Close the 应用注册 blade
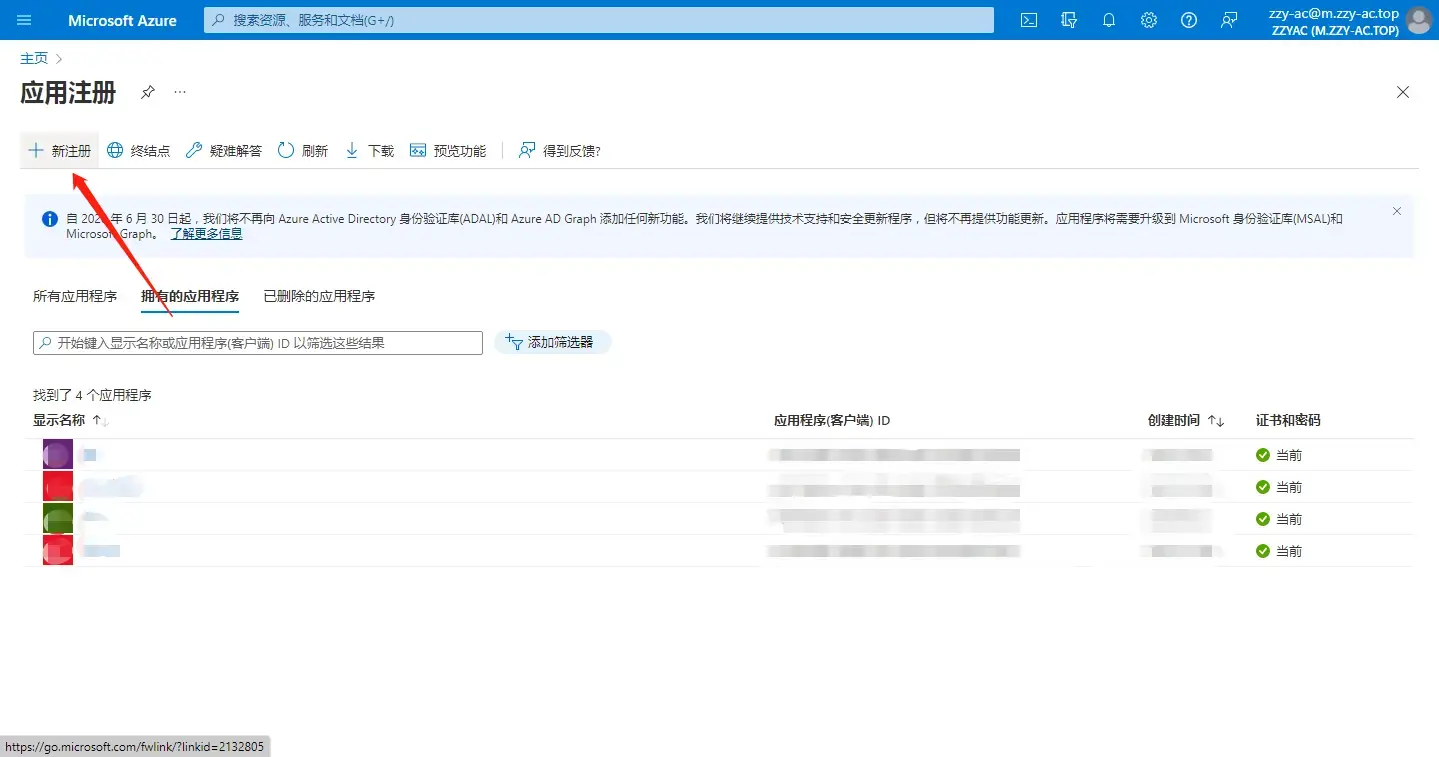The width and height of the screenshot is (1439, 757). (x=1403, y=92)
